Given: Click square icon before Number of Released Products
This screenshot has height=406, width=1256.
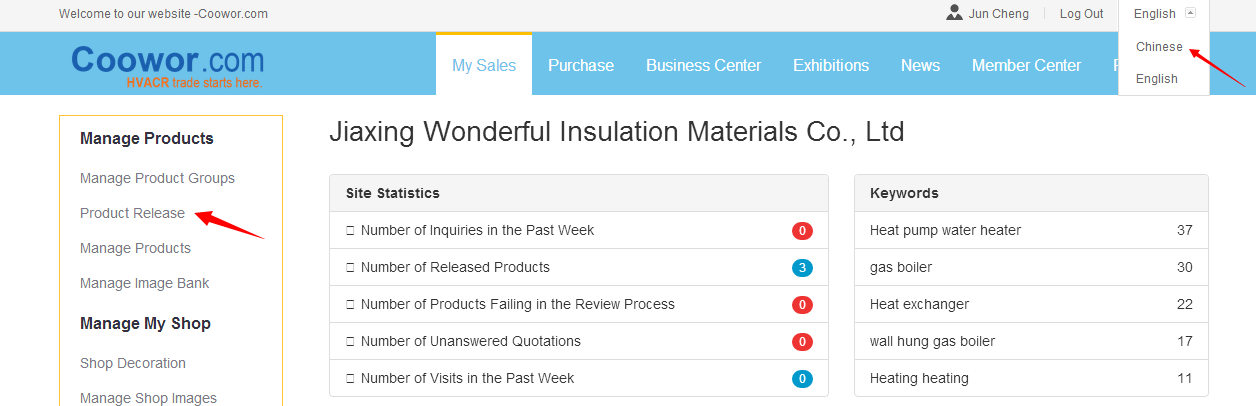Looking at the screenshot, I should [x=350, y=268].
